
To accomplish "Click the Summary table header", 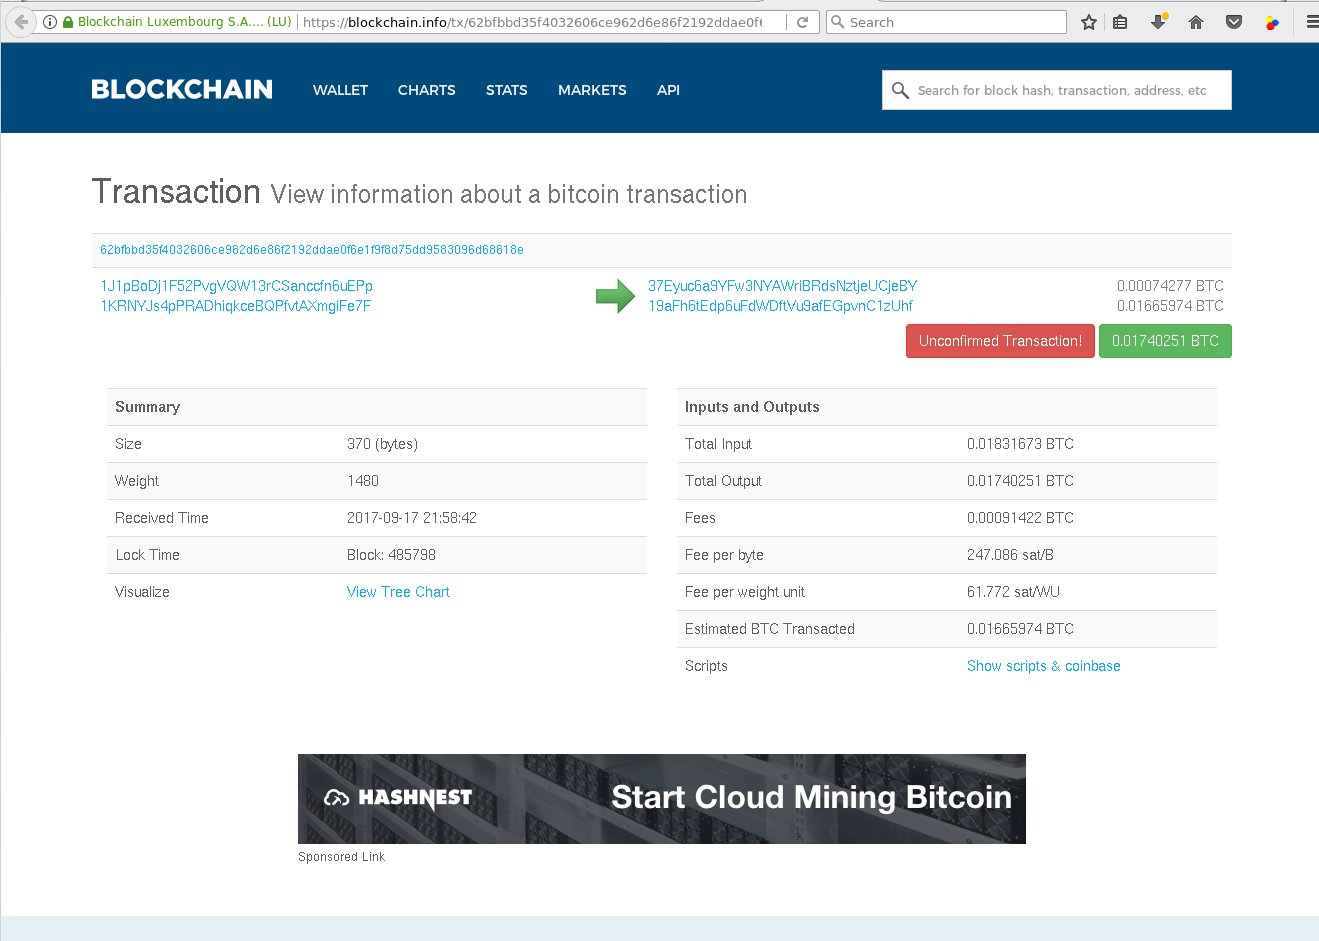I will click(x=377, y=407).
